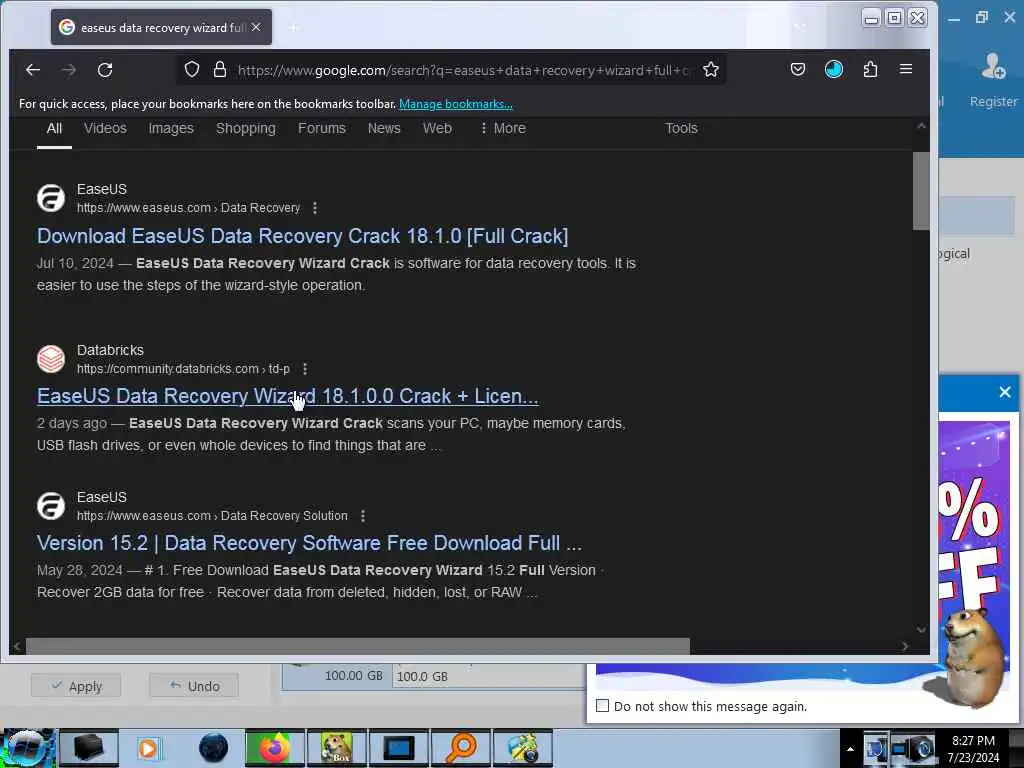Open the blue screen window taskbar icon
This screenshot has width=1024, height=768.
[x=398, y=748]
